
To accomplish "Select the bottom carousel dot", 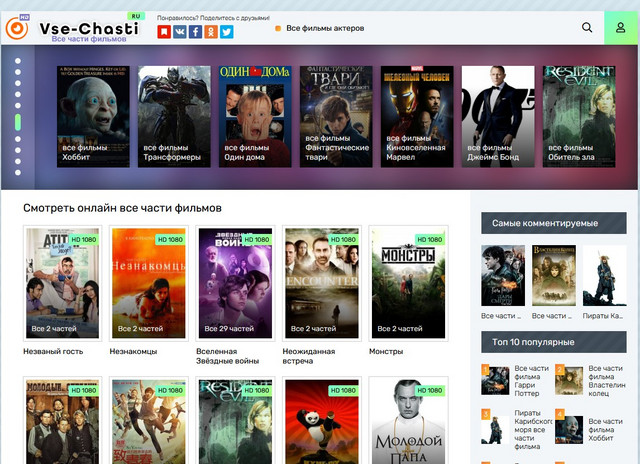I will [x=18, y=172].
